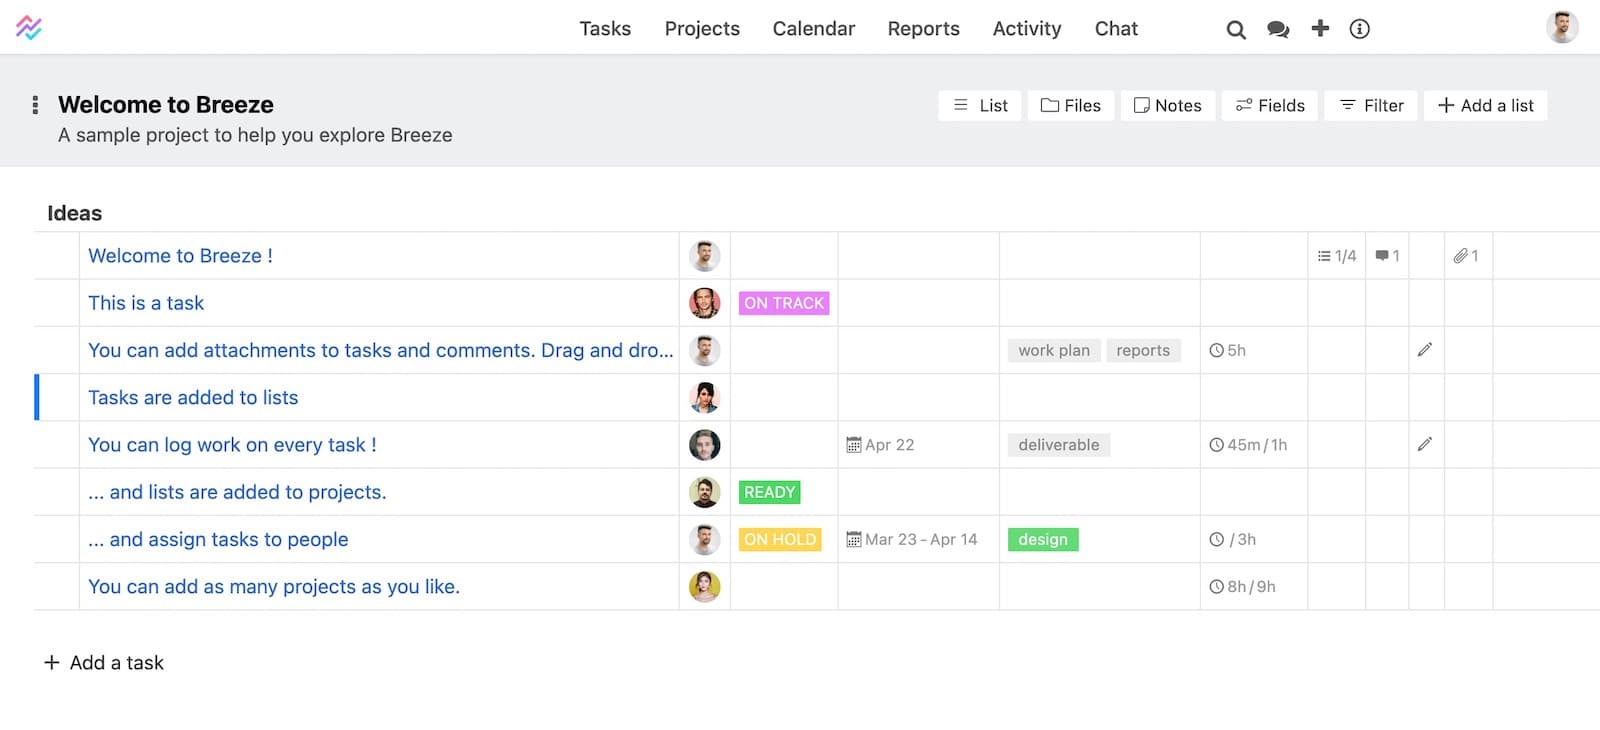Click the project description text
The image size is (1600, 730).
(255, 135)
